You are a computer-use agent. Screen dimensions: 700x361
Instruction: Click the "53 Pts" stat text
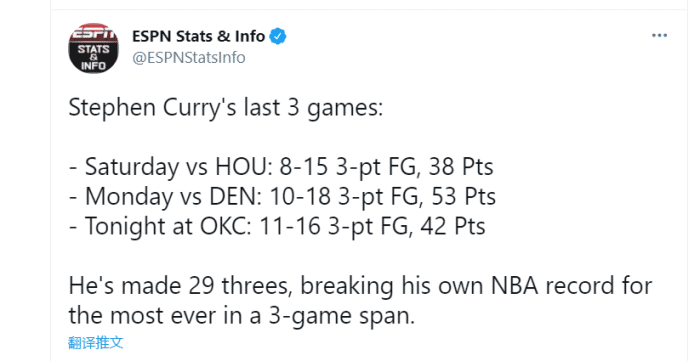[x=463, y=197]
